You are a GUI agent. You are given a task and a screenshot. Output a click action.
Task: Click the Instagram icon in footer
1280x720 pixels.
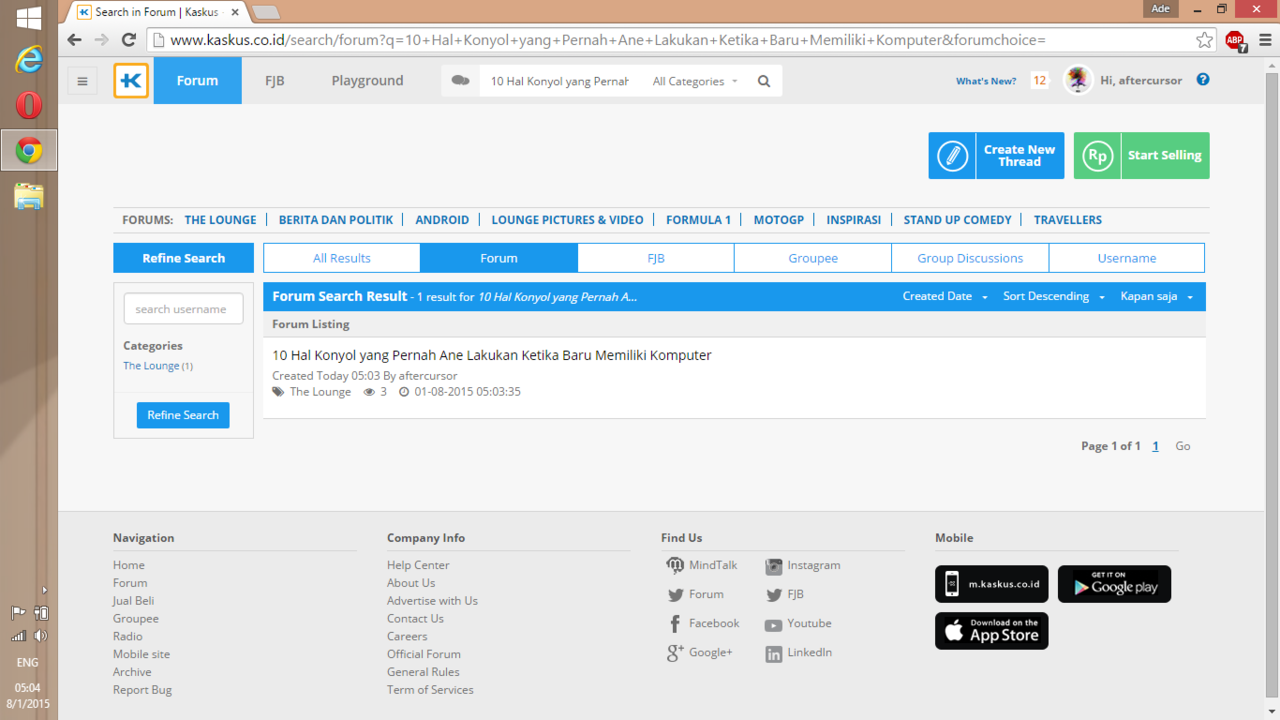(x=774, y=566)
